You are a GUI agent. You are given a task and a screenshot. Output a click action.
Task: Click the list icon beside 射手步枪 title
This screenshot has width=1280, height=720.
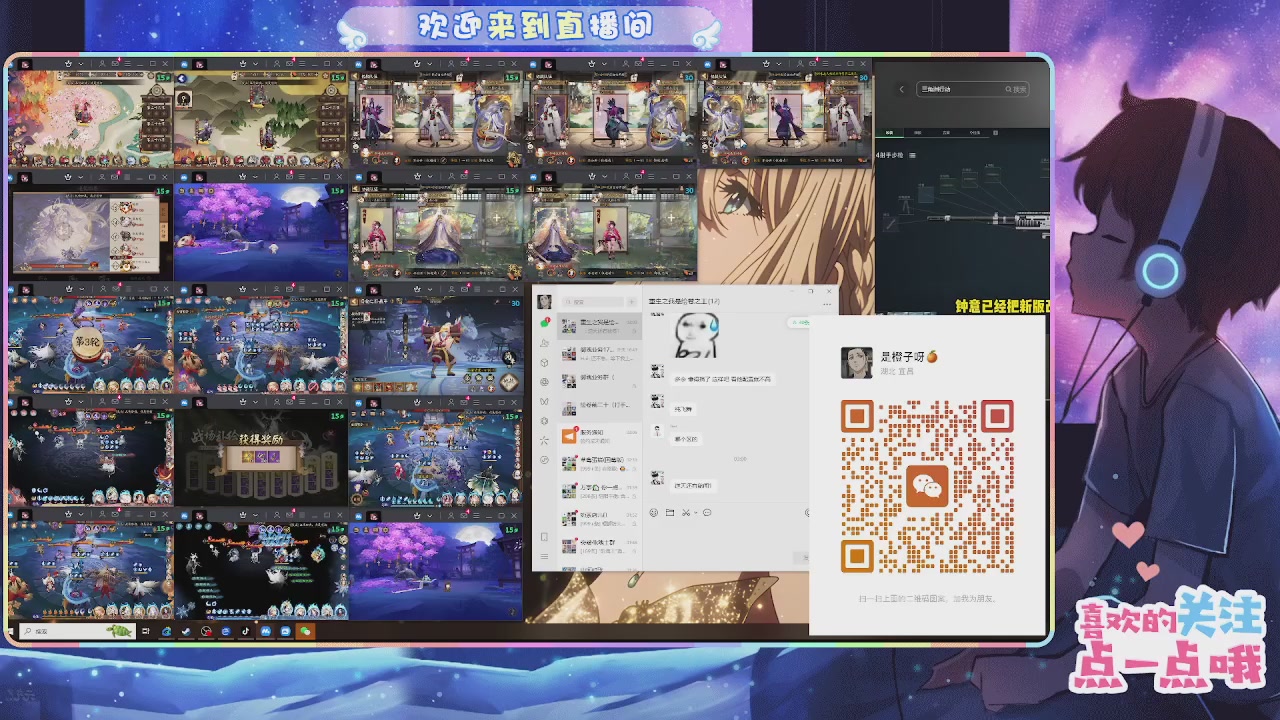pos(912,155)
